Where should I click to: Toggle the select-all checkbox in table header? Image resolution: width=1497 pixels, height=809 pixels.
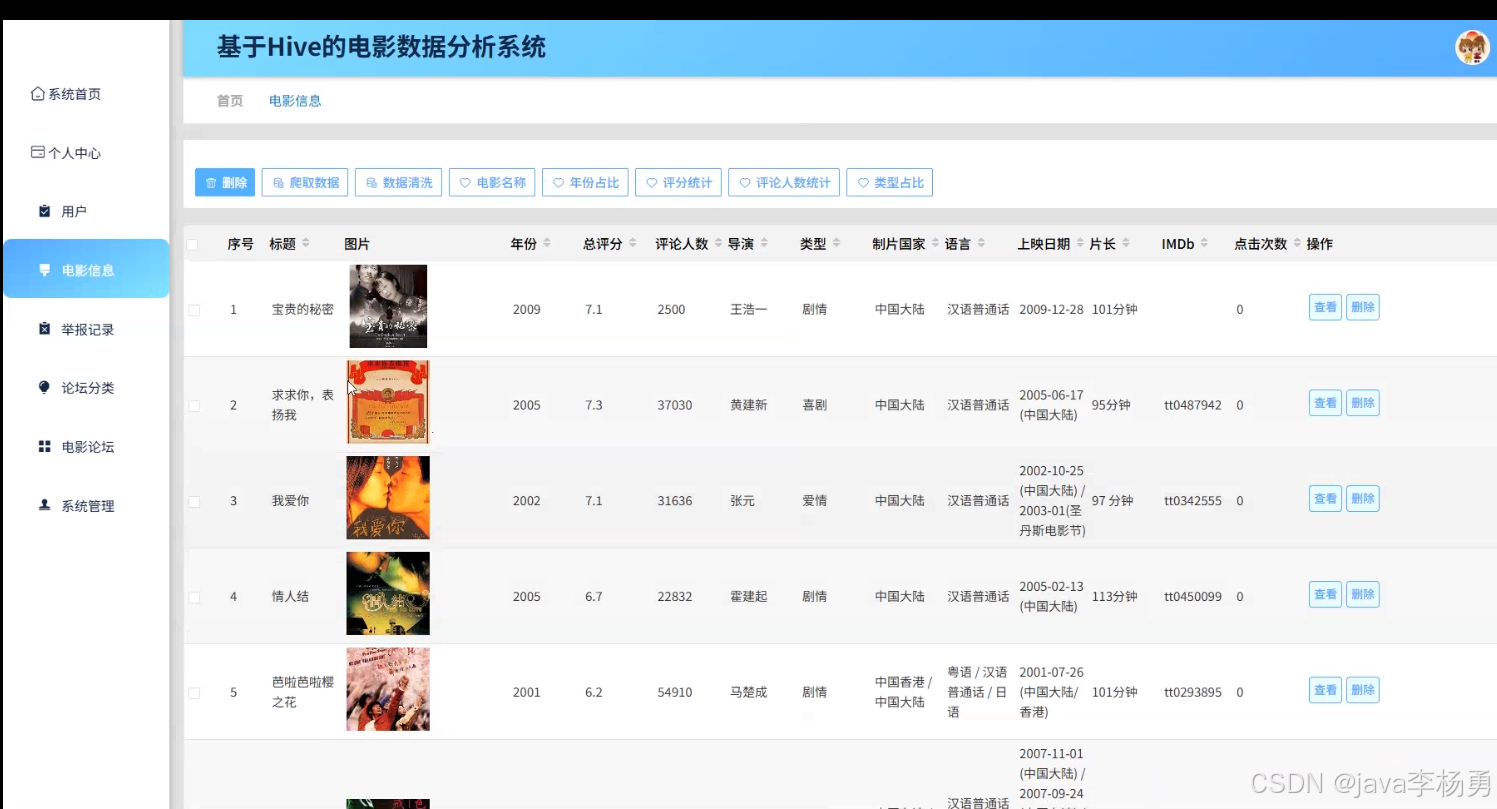pyautogui.click(x=192, y=244)
